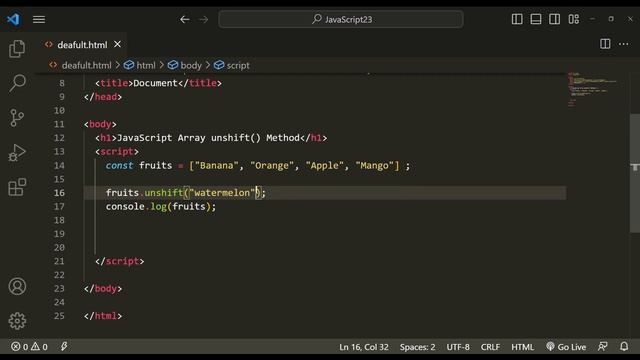Expand the body breadcrumb item

[x=184, y=65]
